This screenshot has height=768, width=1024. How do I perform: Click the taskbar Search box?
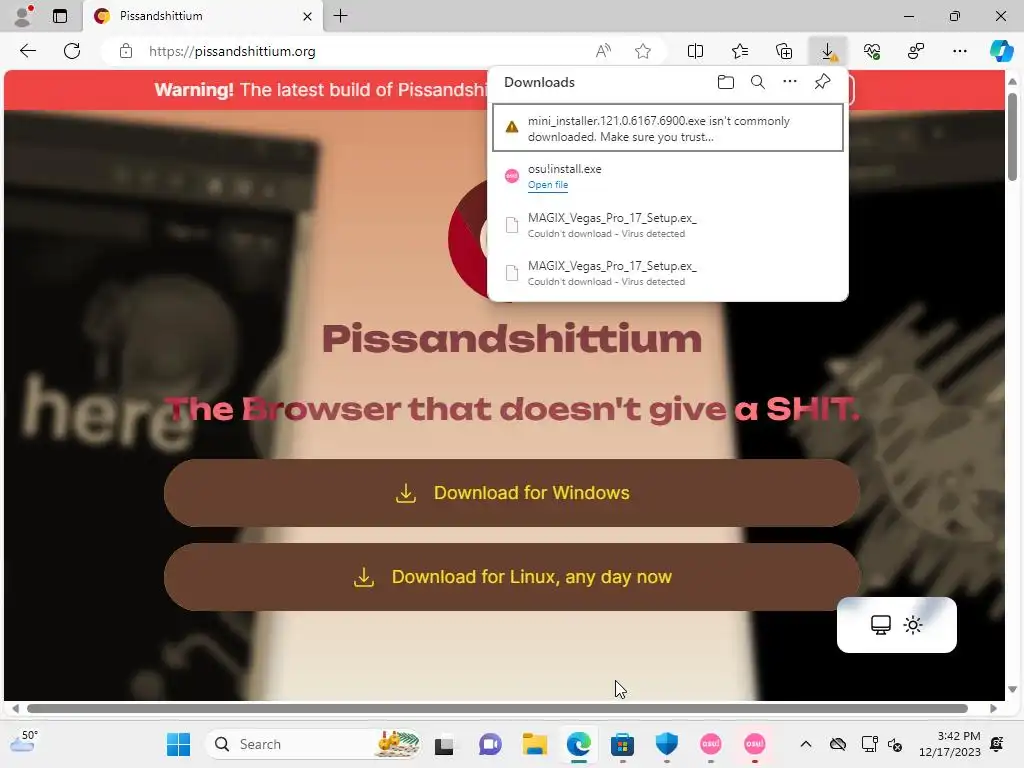pos(315,744)
